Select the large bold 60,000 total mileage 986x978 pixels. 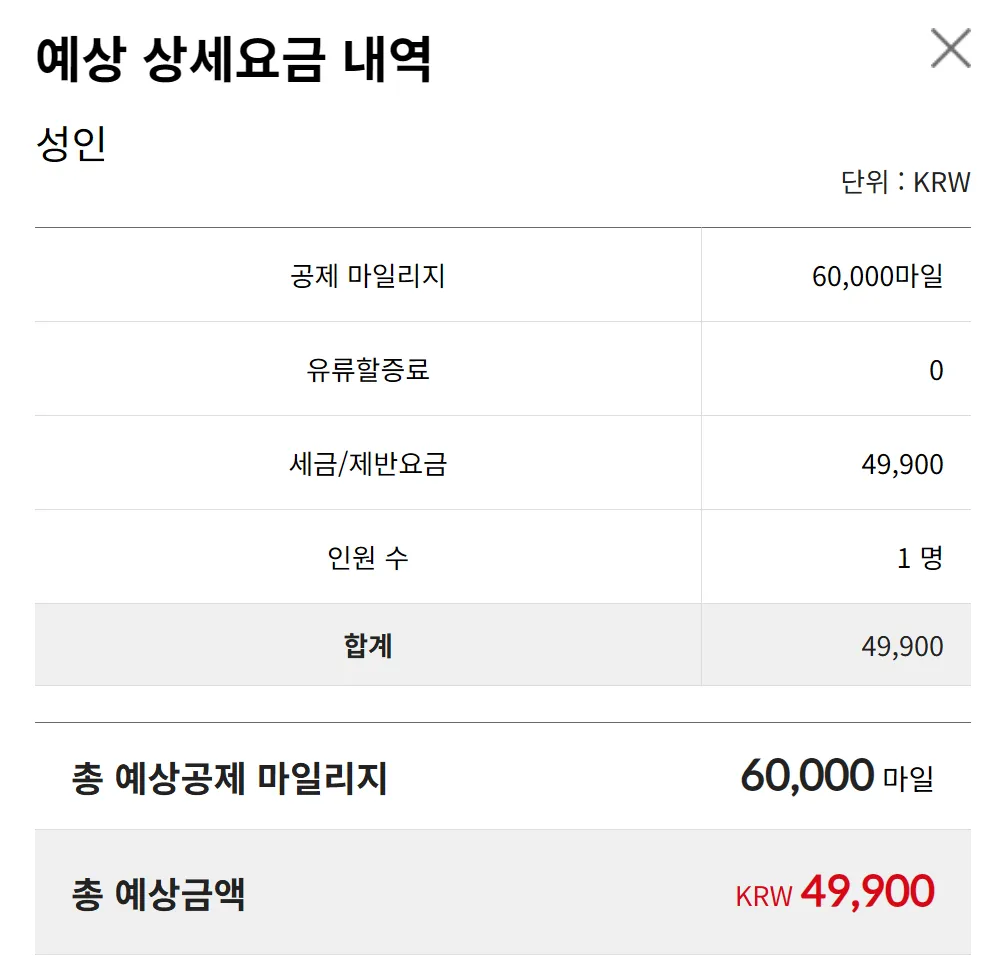click(x=807, y=775)
